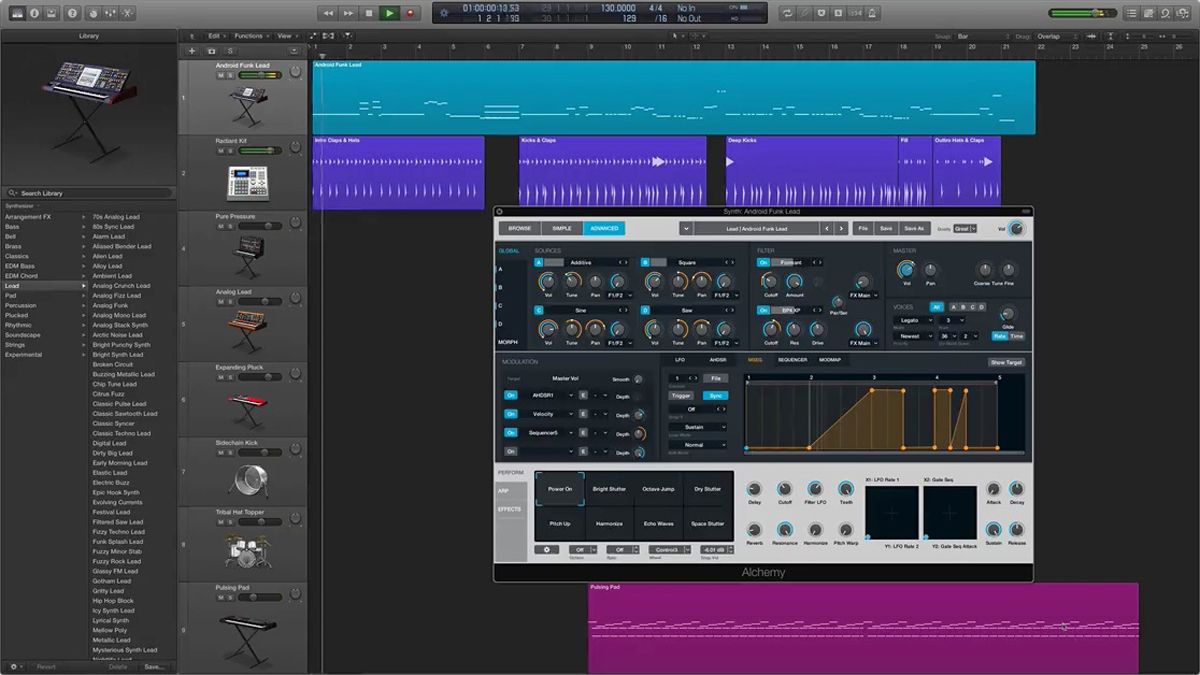Image resolution: width=1200 pixels, height=675 pixels.
Task: Click the Quick Help question mark icon
Action: [x=72, y=13]
